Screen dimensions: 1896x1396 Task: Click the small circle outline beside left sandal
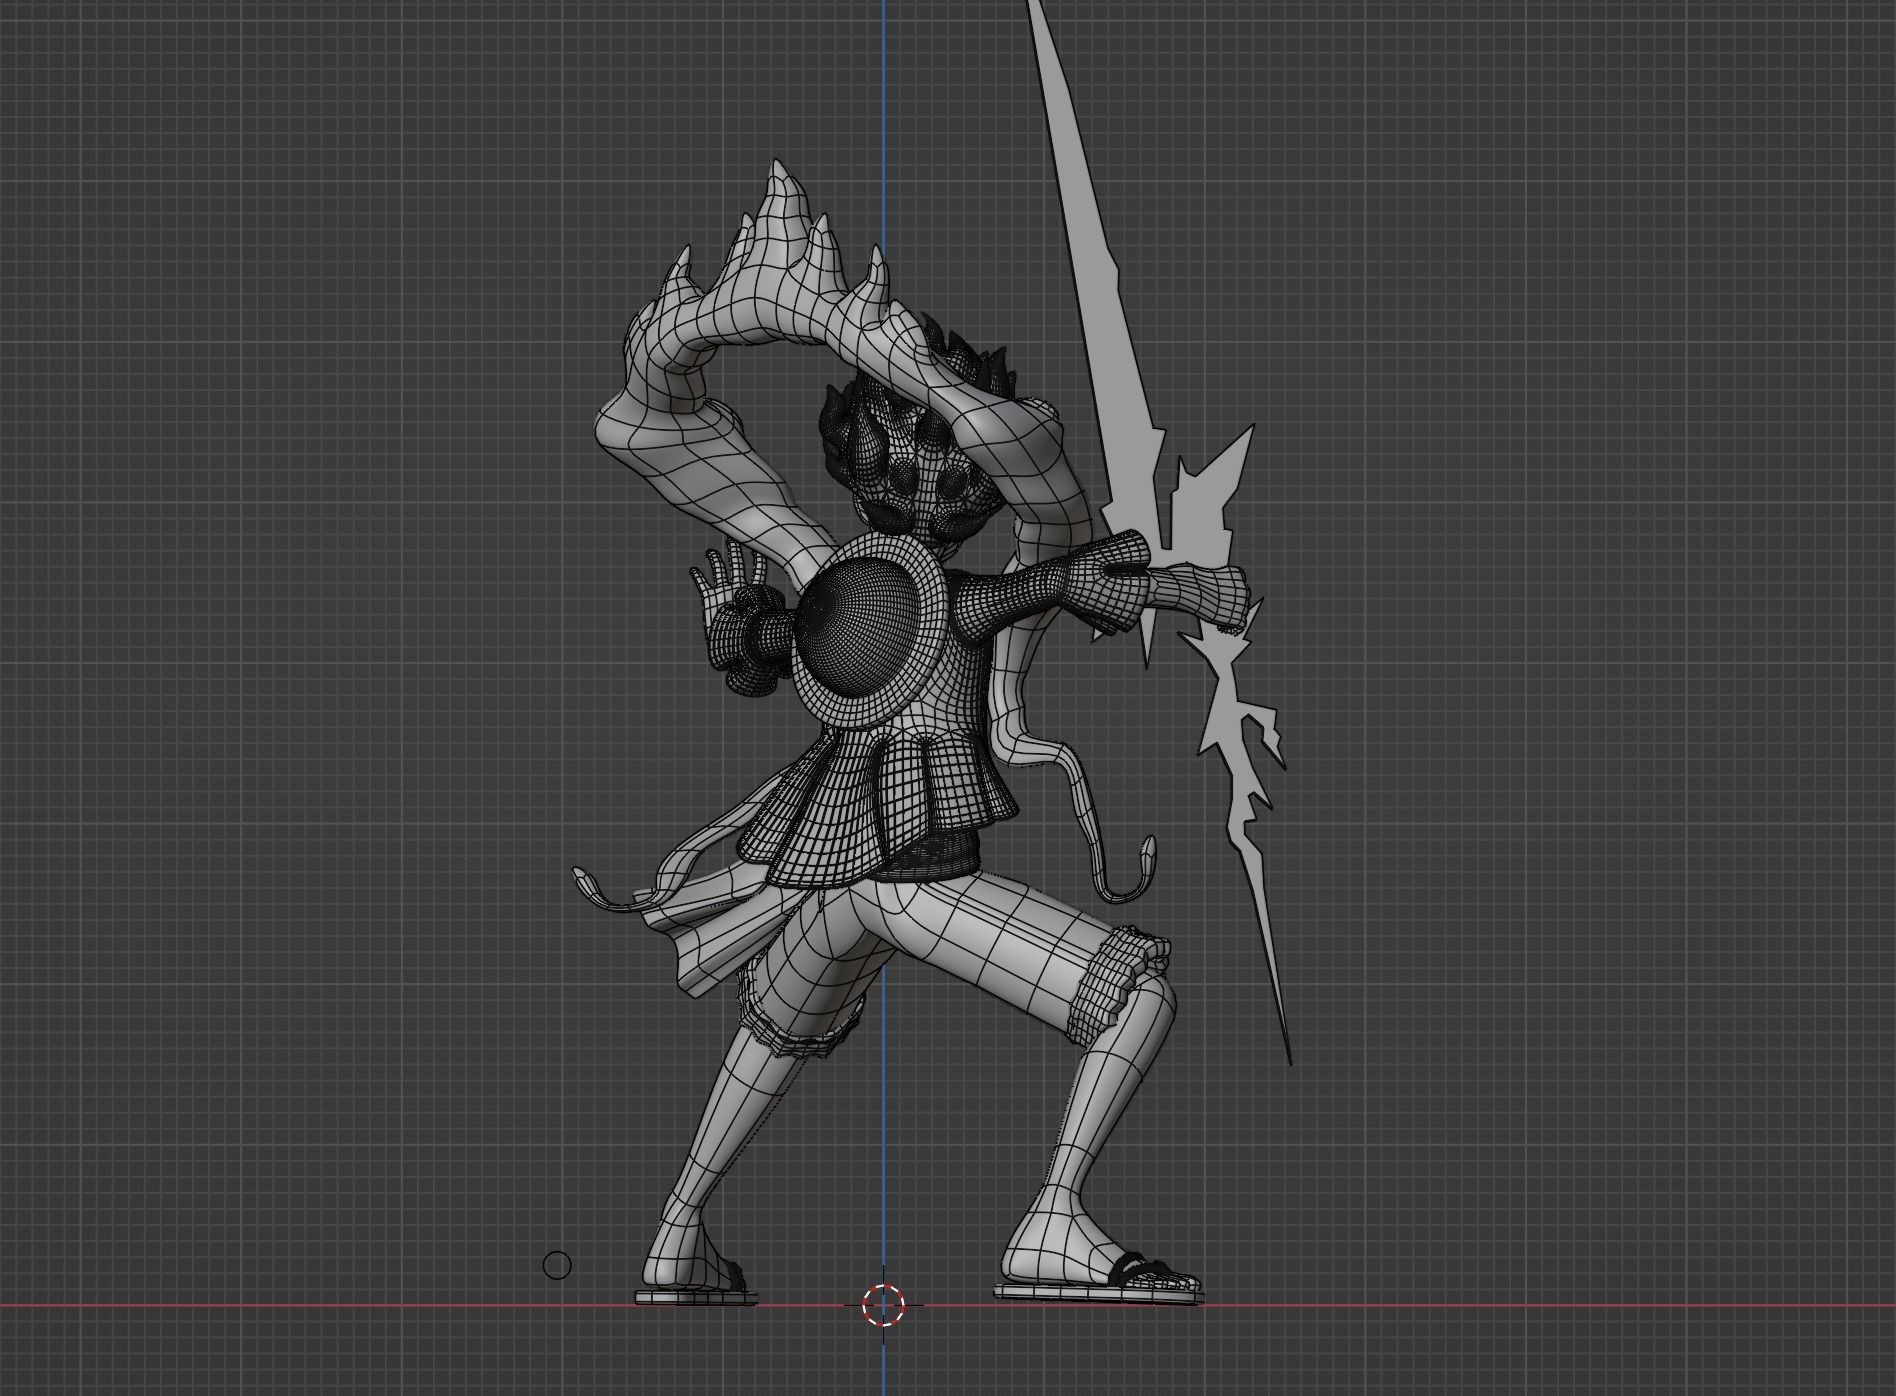pos(557,1265)
